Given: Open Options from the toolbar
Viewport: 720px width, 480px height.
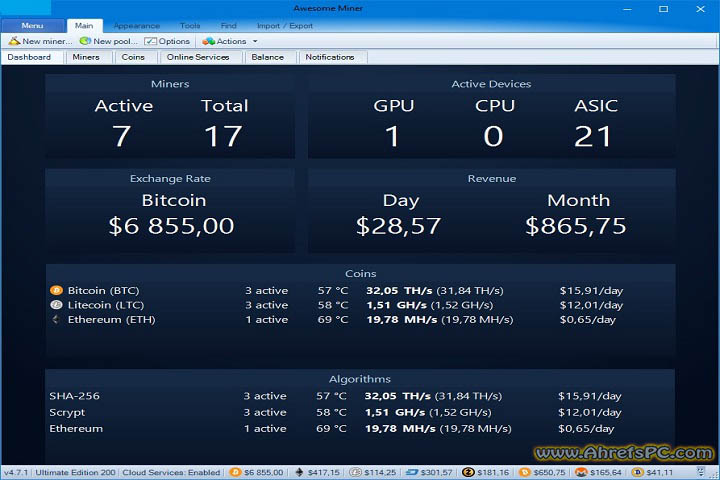Looking at the screenshot, I should coord(167,41).
